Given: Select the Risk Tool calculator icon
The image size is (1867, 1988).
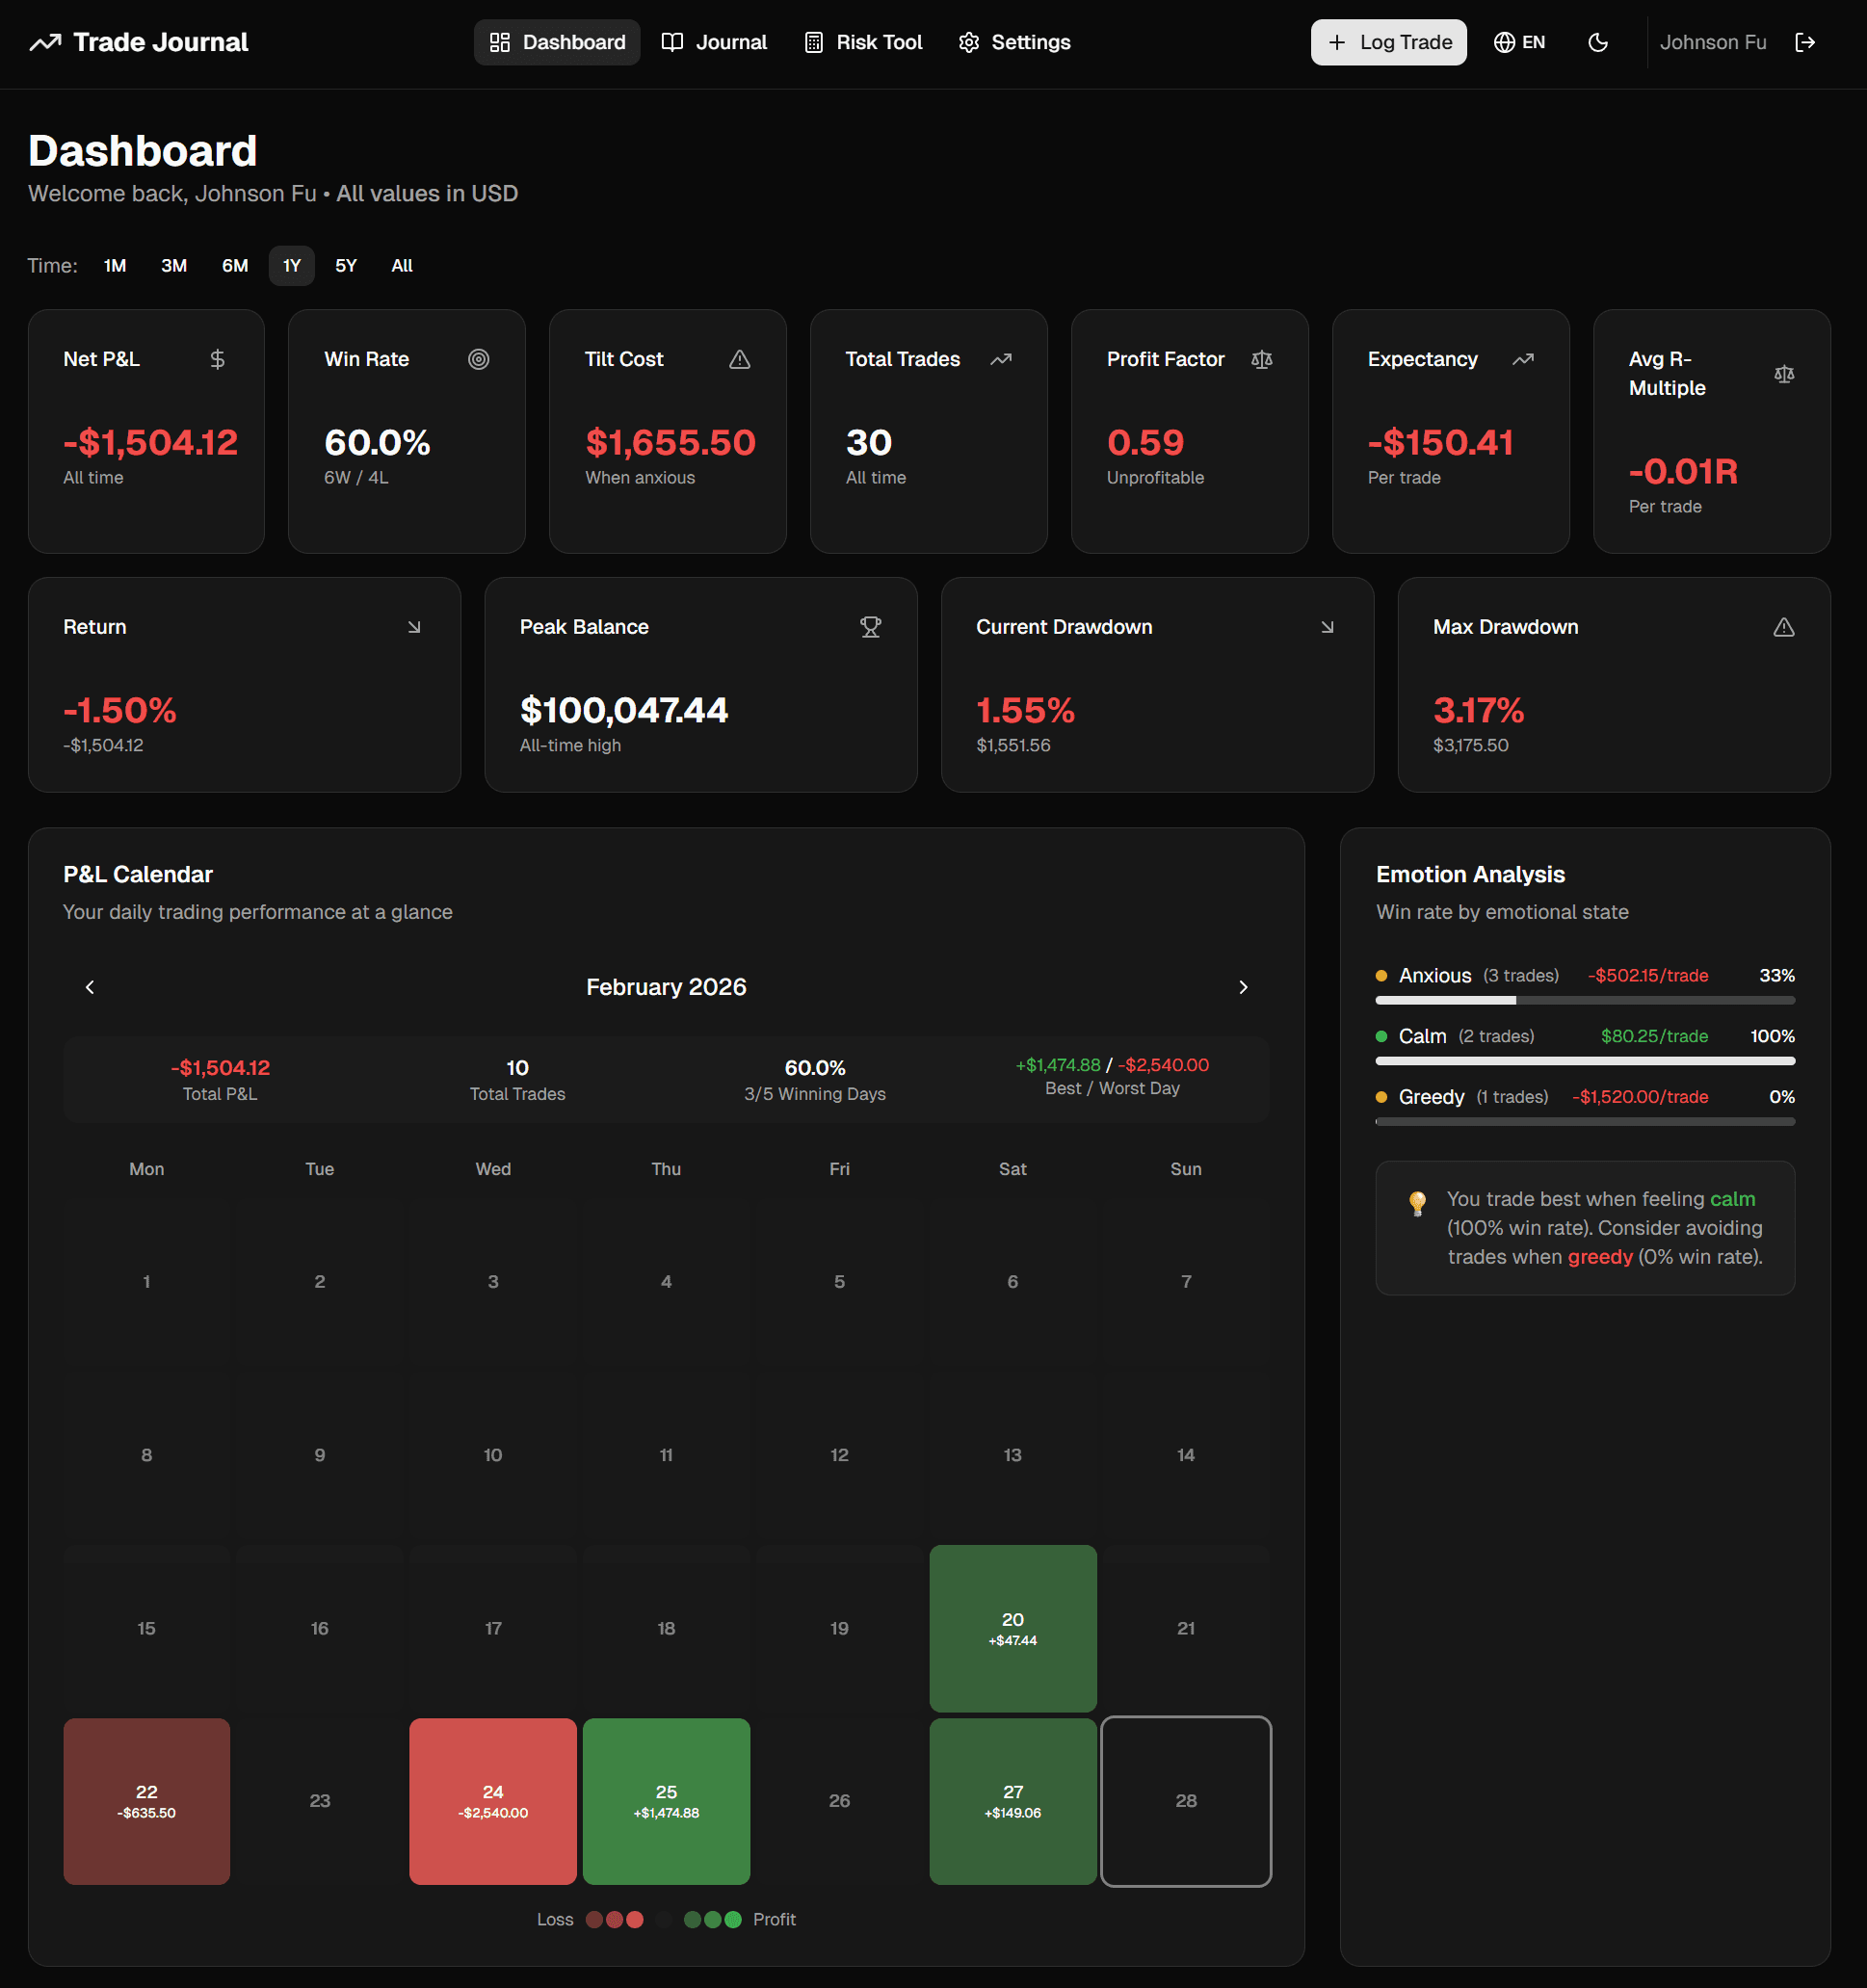Looking at the screenshot, I should (815, 42).
